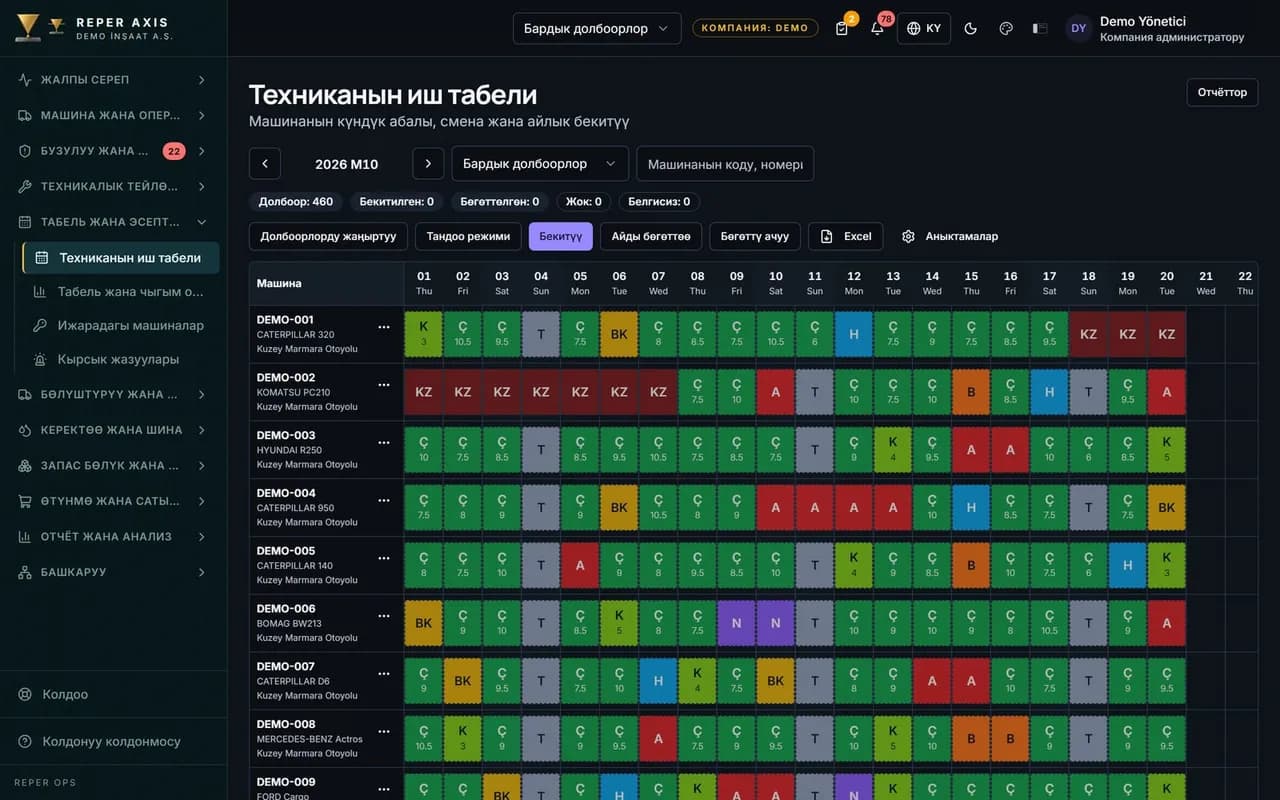Open the DY user avatar menu
1280x800 pixels.
[1078, 28]
